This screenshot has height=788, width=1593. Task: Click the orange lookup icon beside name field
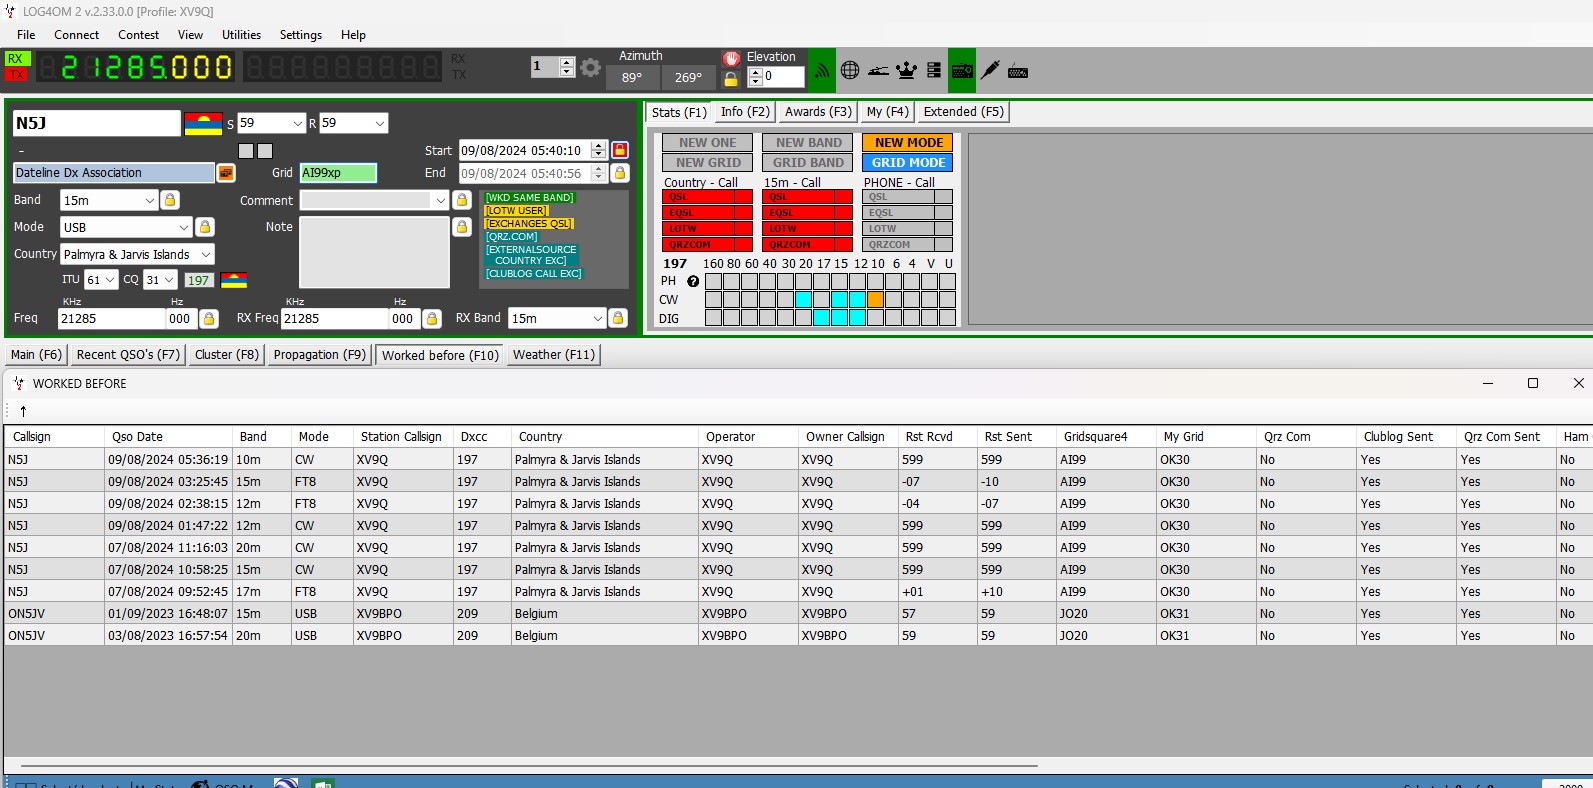click(226, 173)
